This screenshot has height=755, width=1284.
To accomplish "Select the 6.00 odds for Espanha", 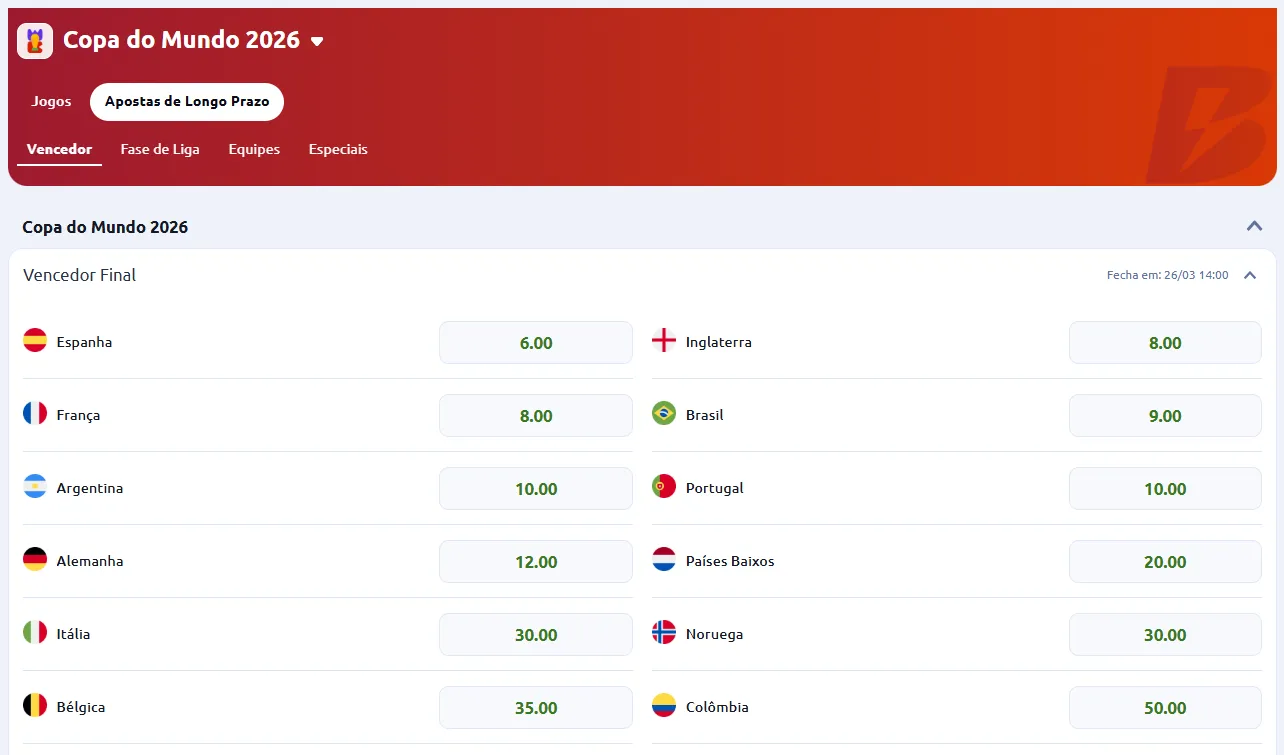I will pyautogui.click(x=535, y=341).
